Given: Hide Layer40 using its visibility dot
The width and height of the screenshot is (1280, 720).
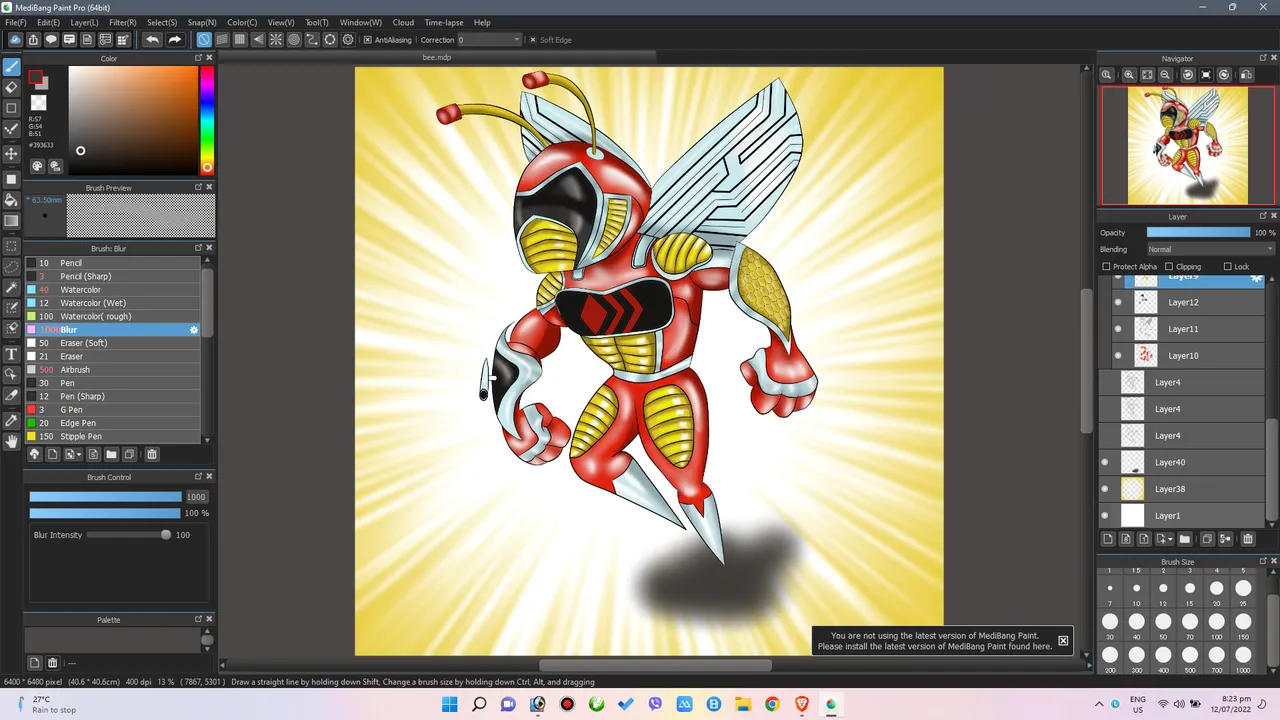Looking at the screenshot, I should (1105, 462).
